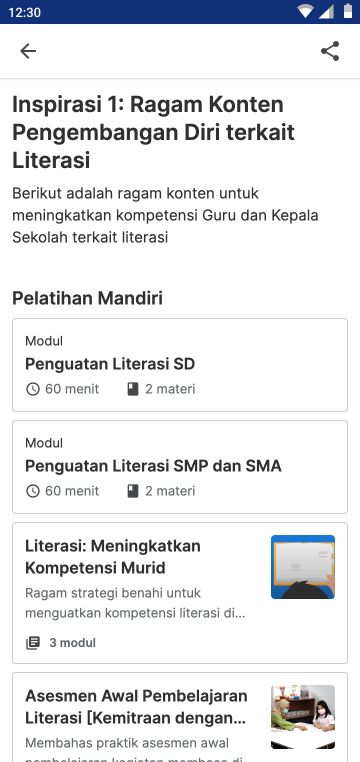
Task: Tap the Wi-Fi status bar icon
Action: coord(305,12)
